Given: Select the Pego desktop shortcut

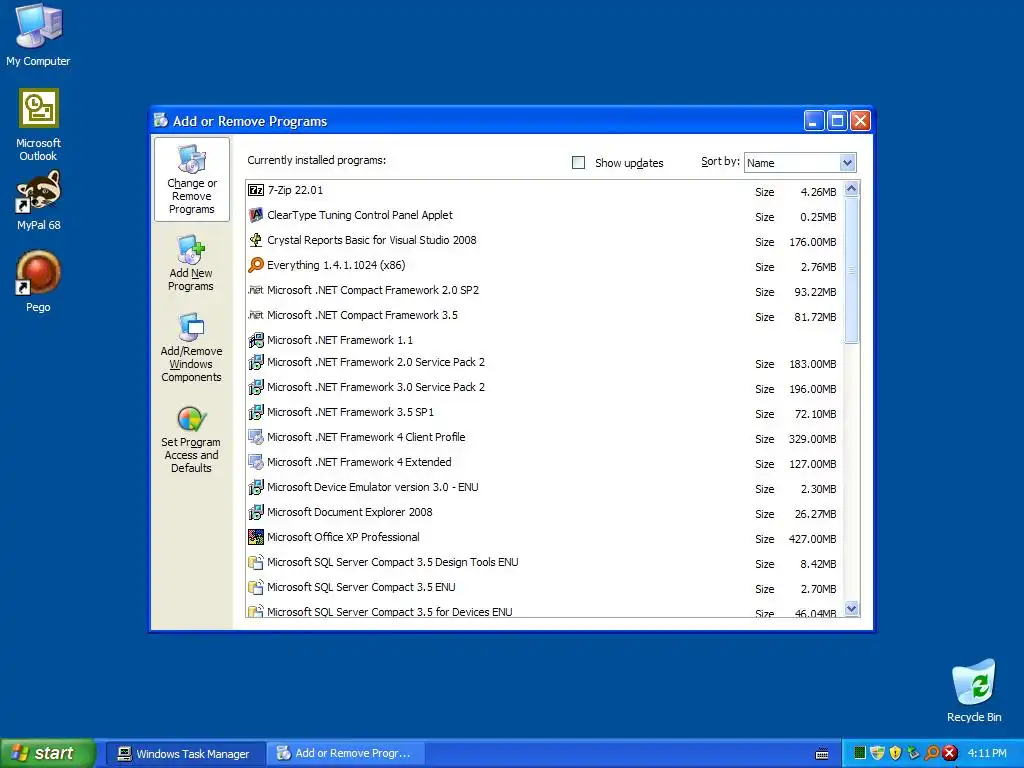Looking at the screenshot, I should [x=39, y=281].
